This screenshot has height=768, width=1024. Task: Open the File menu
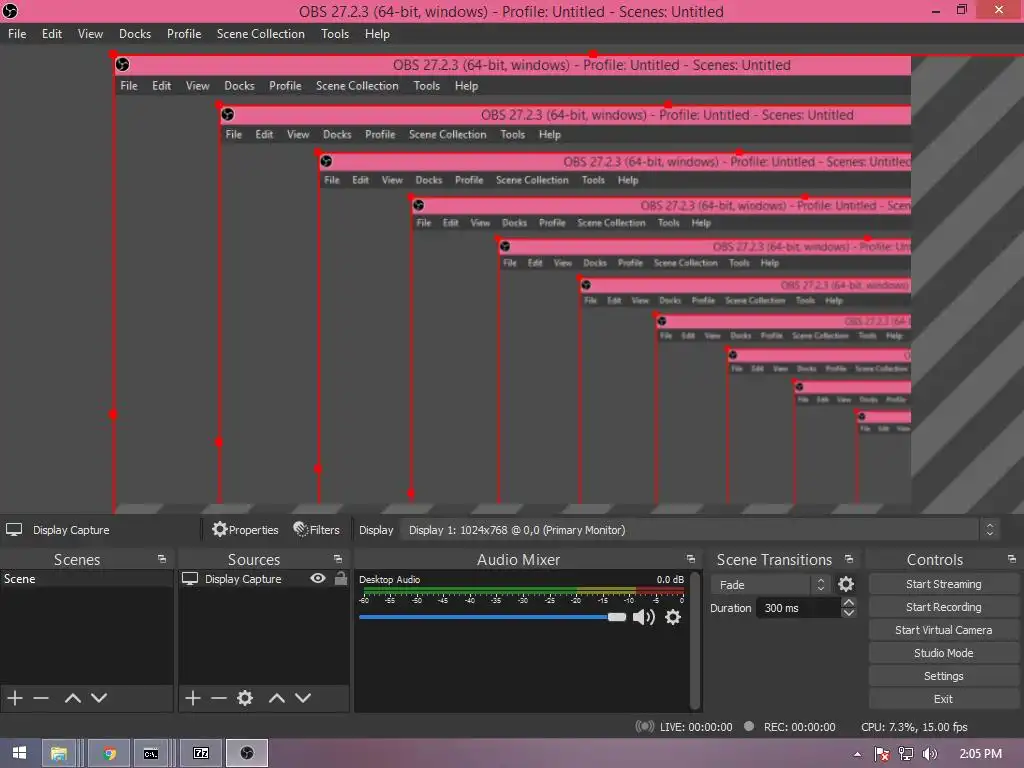17,34
